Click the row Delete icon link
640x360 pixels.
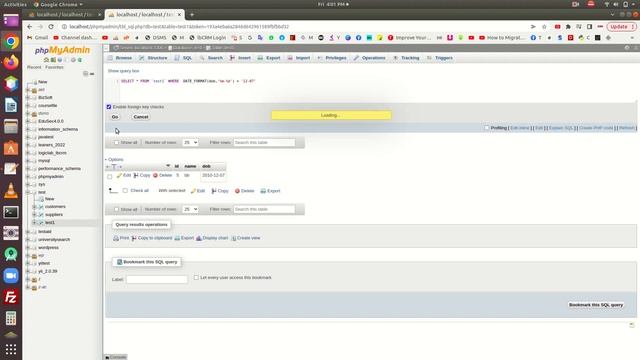[162, 175]
